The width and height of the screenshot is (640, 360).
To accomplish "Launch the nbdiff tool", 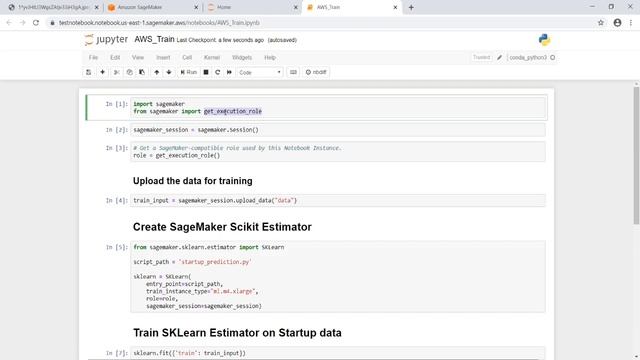I will tap(316, 72).
